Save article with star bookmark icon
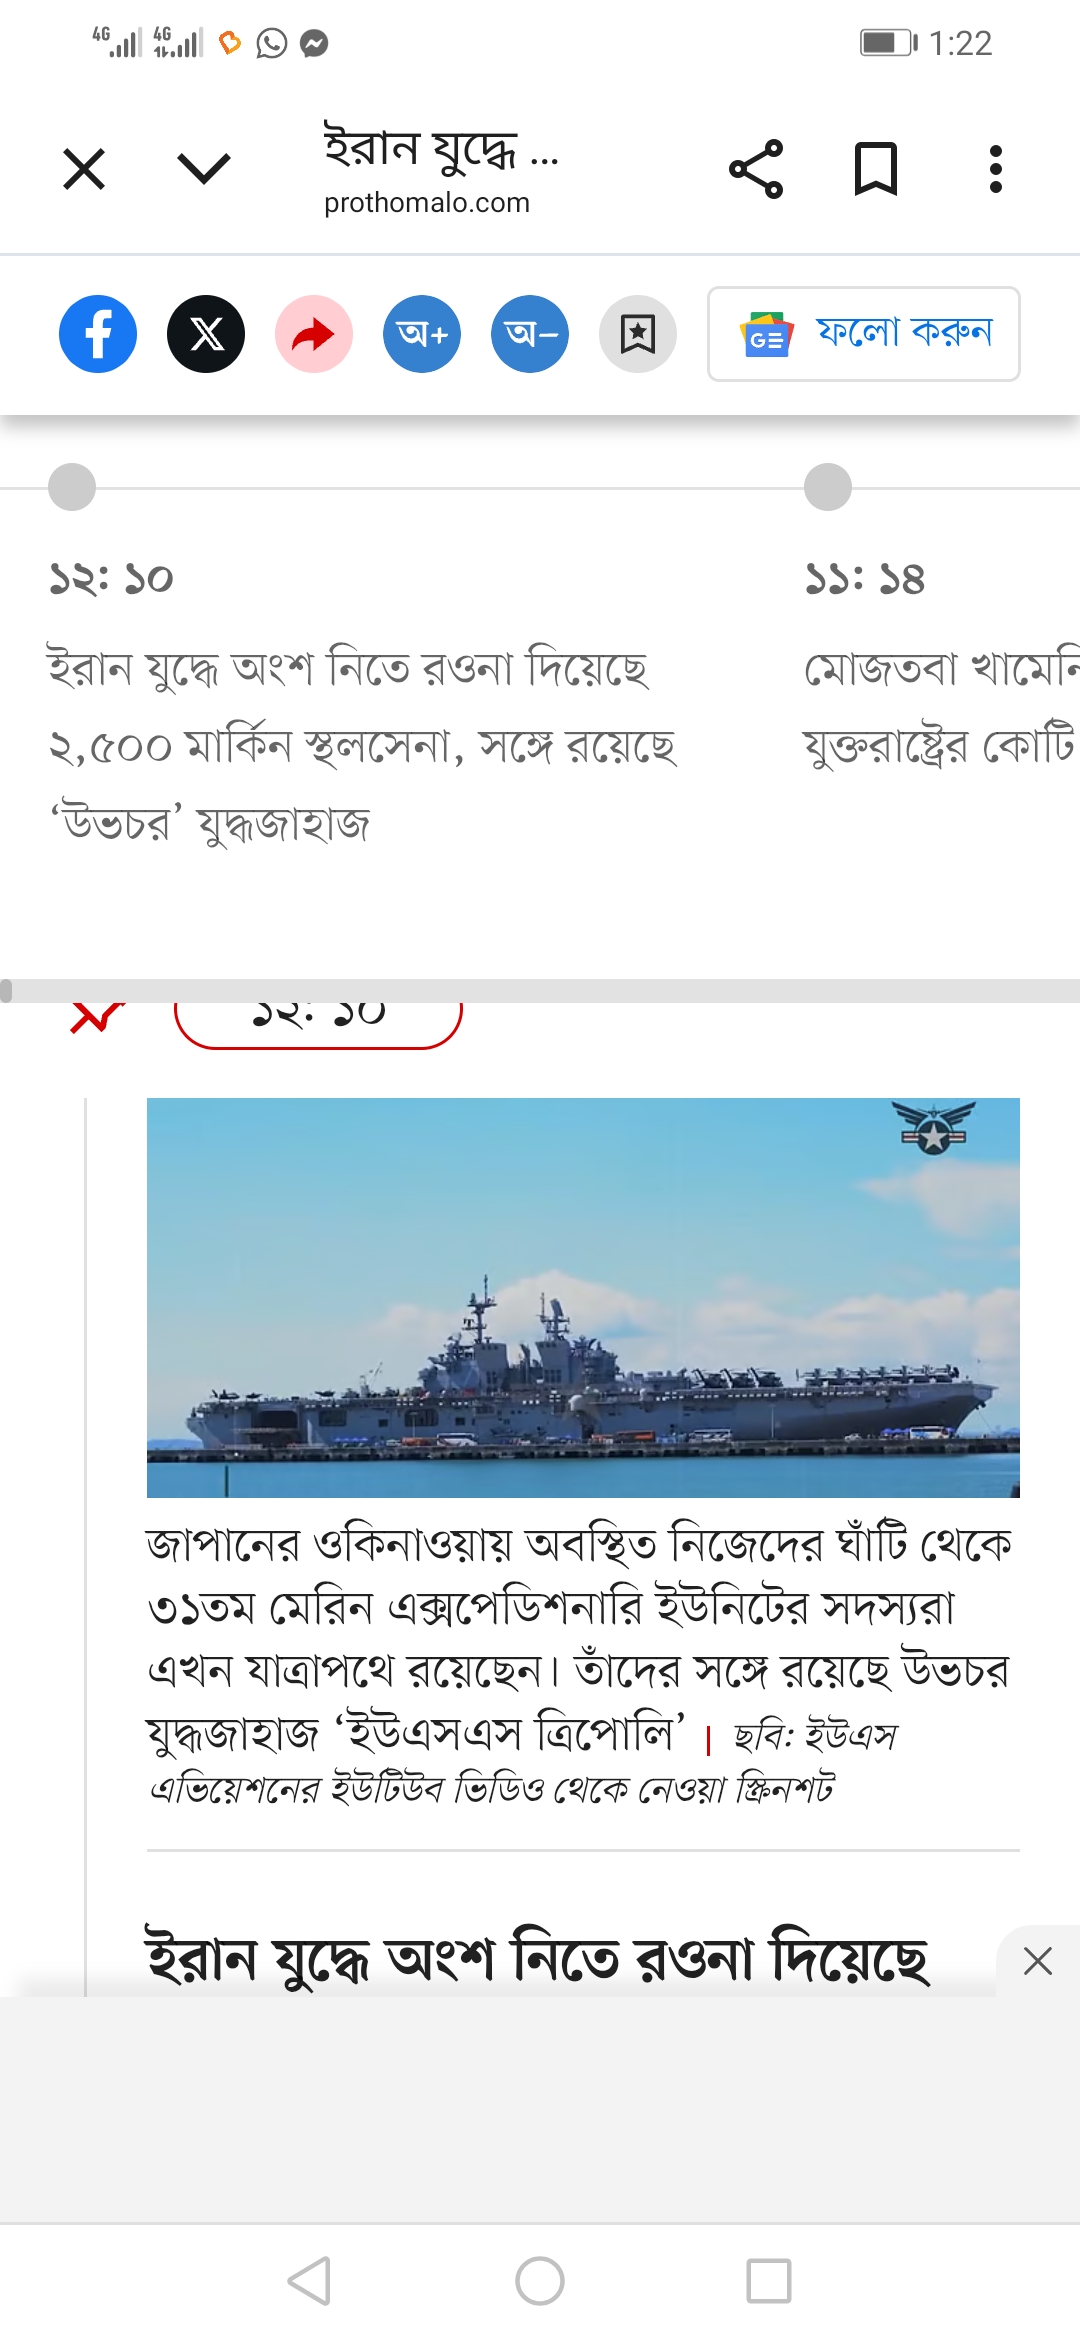The height and width of the screenshot is (2340, 1080). [x=638, y=334]
